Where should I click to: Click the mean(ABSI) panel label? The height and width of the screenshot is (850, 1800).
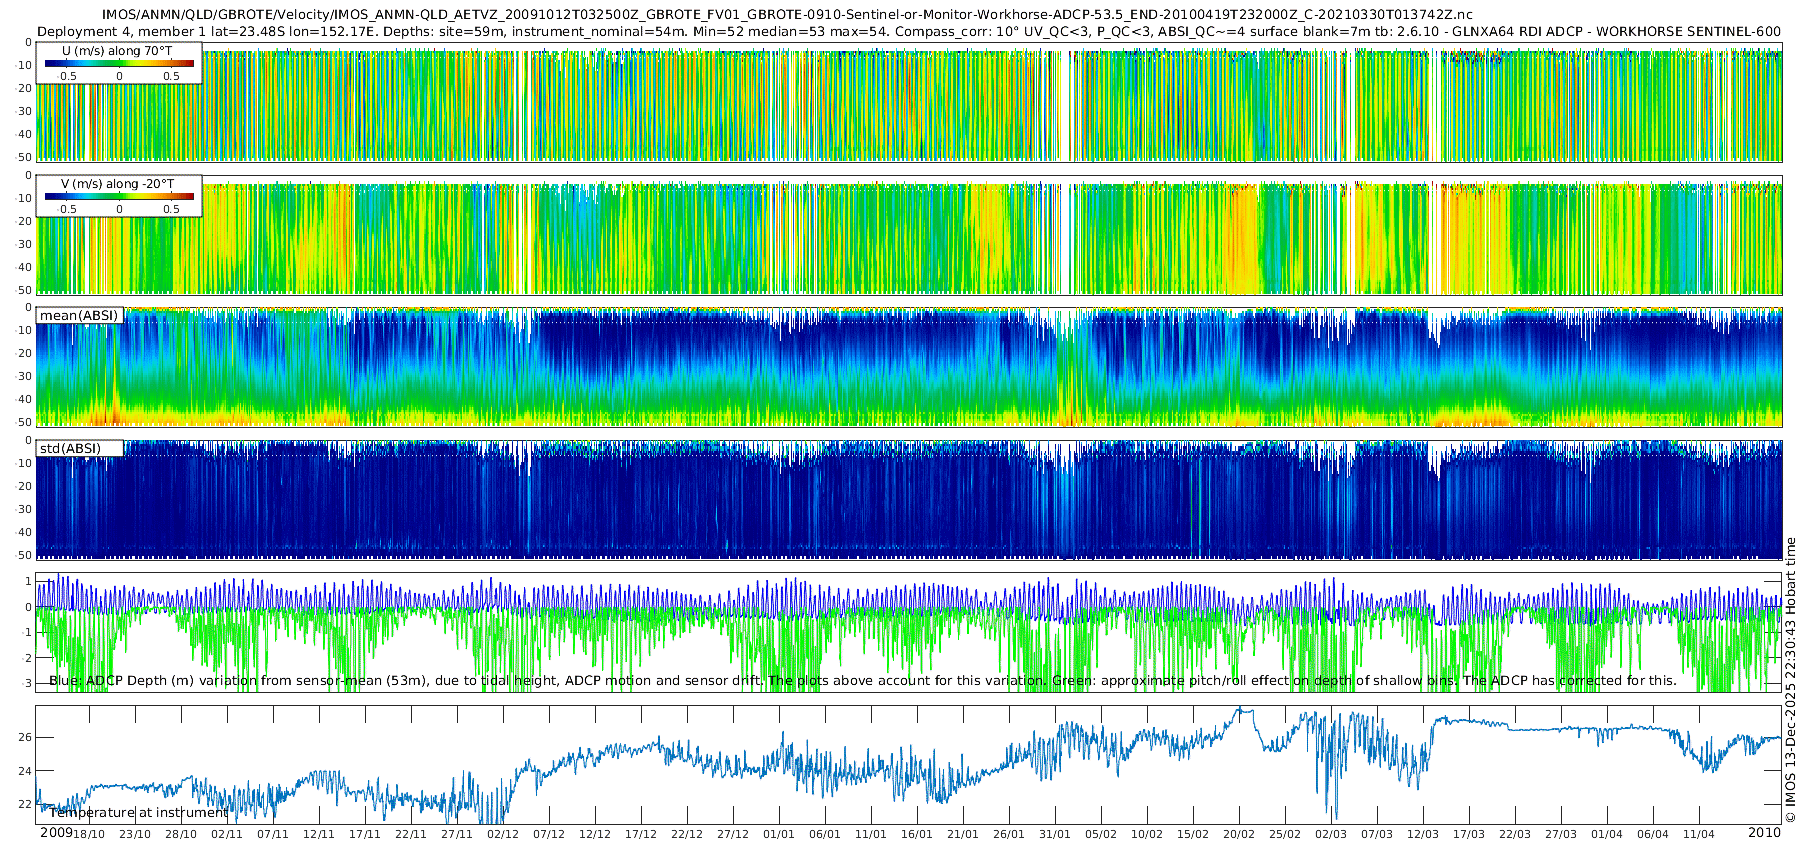(x=79, y=316)
